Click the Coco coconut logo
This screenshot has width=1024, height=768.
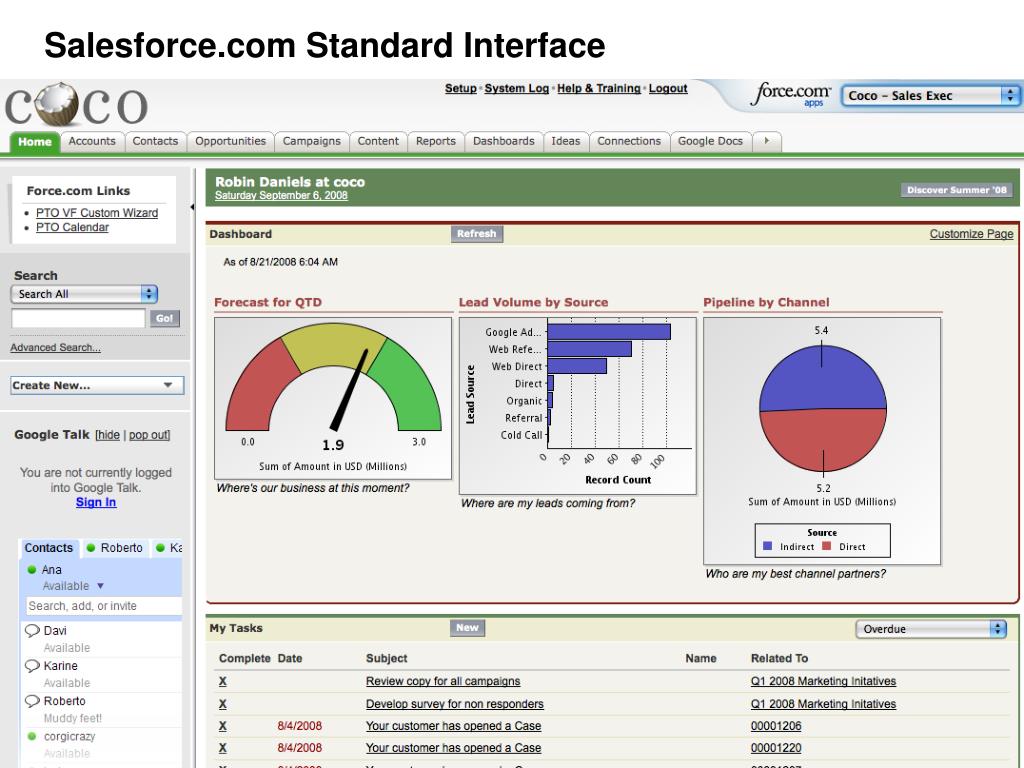tap(76, 104)
